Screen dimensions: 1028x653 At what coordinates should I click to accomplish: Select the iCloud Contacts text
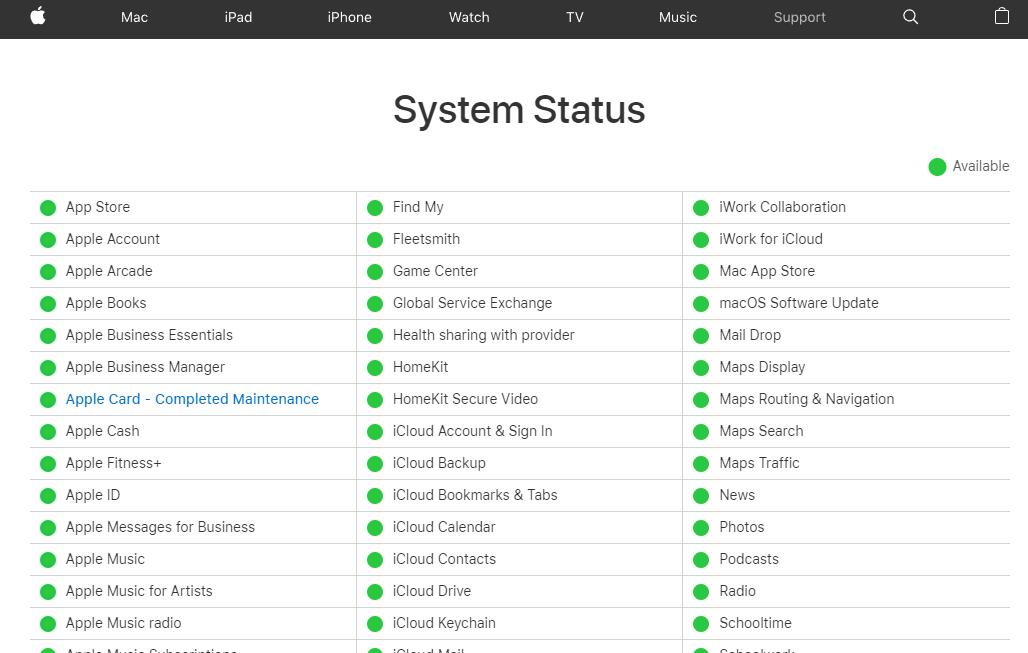(x=444, y=559)
